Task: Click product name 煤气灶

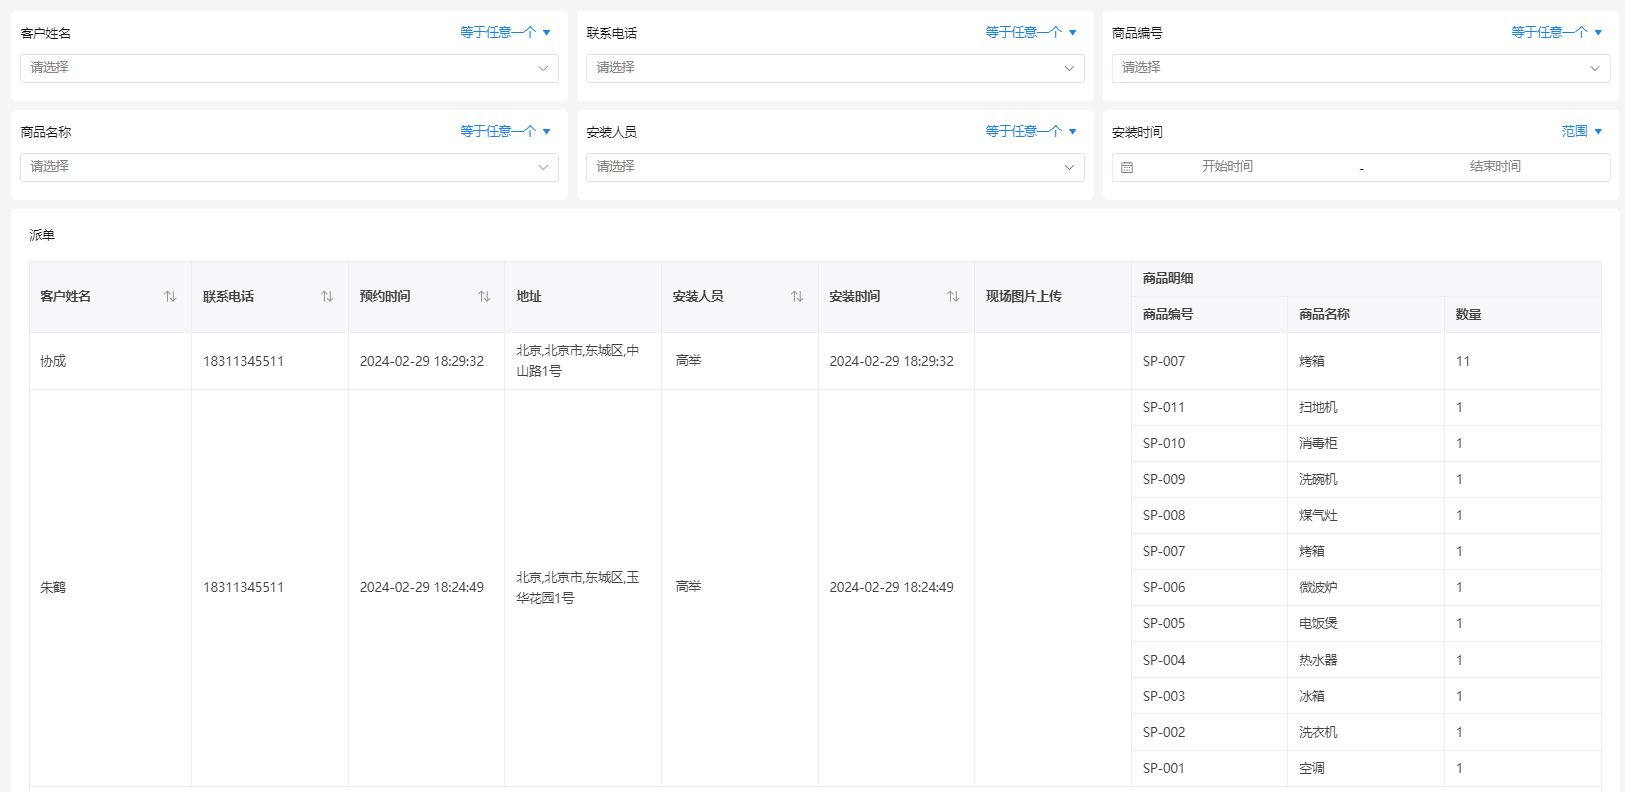Action: (1318, 516)
